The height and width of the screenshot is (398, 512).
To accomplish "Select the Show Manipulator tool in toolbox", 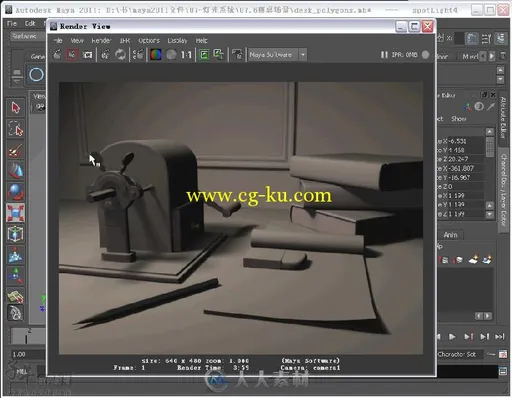I will [x=15, y=276].
